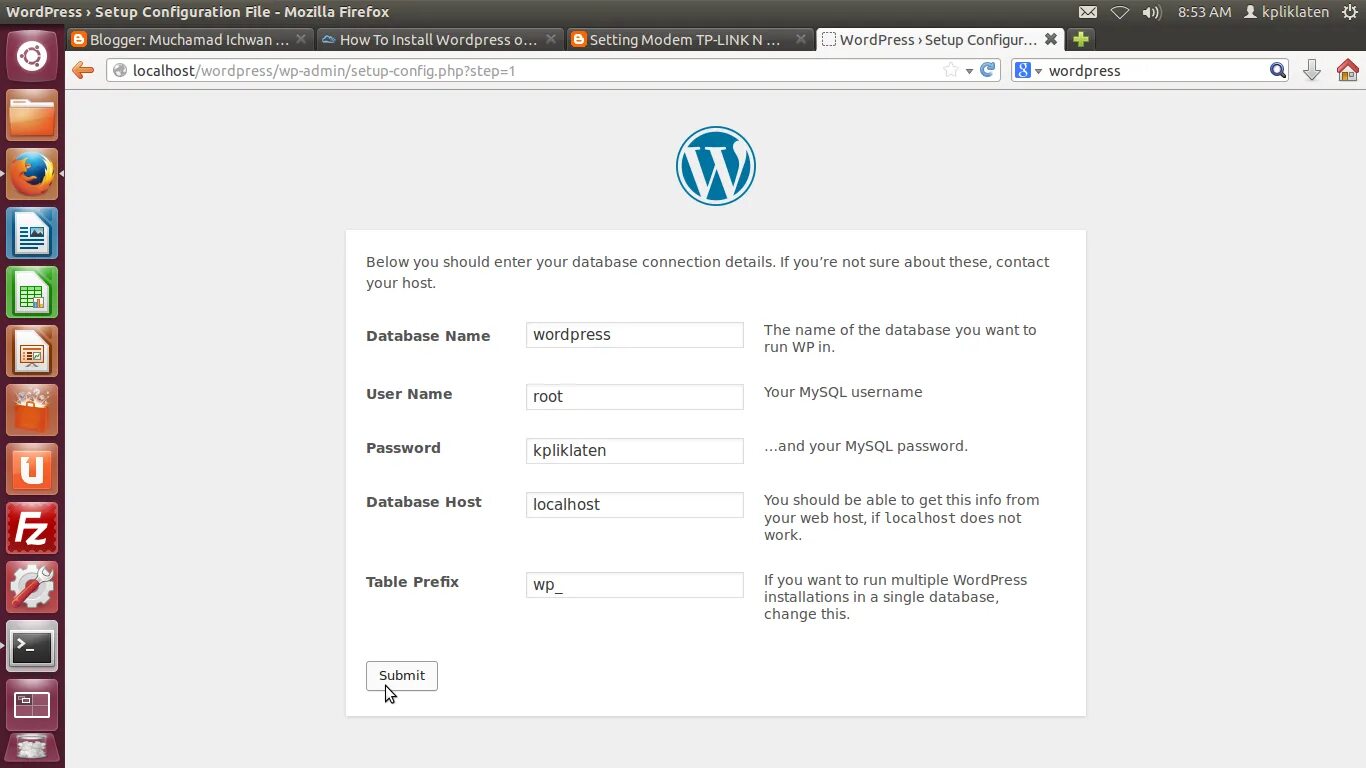This screenshot has width=1366, height=768.
Task: Click the Firefox launcher icon
Action: pos(32,175)
